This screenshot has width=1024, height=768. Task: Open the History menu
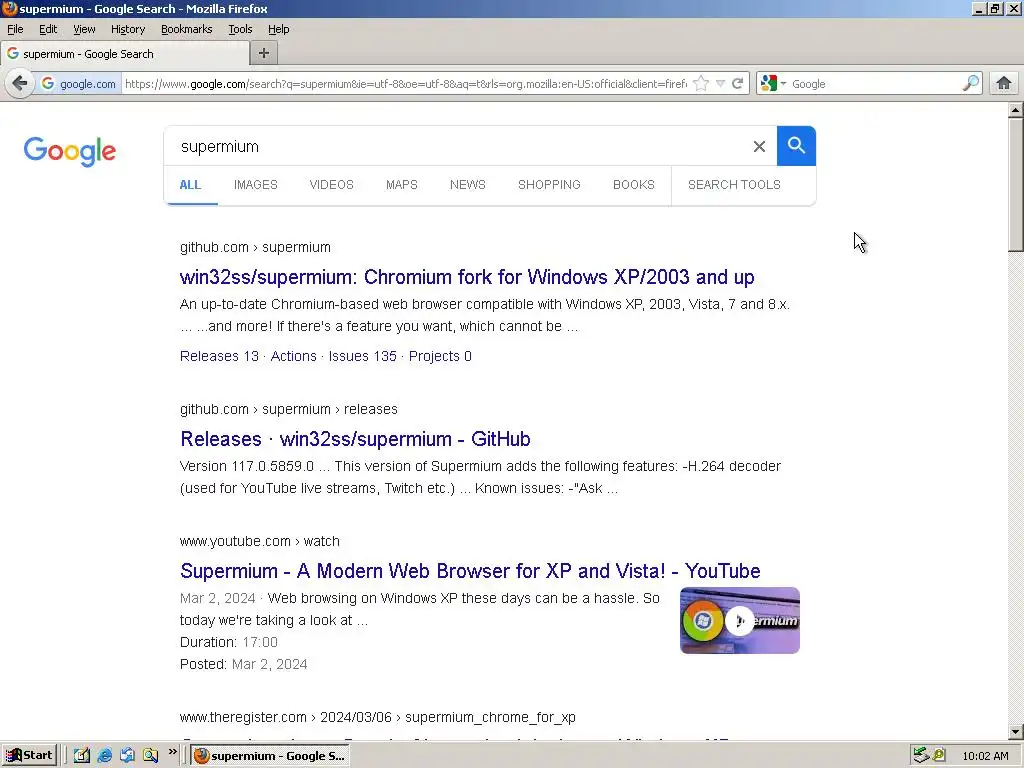(x=127, y=29)
